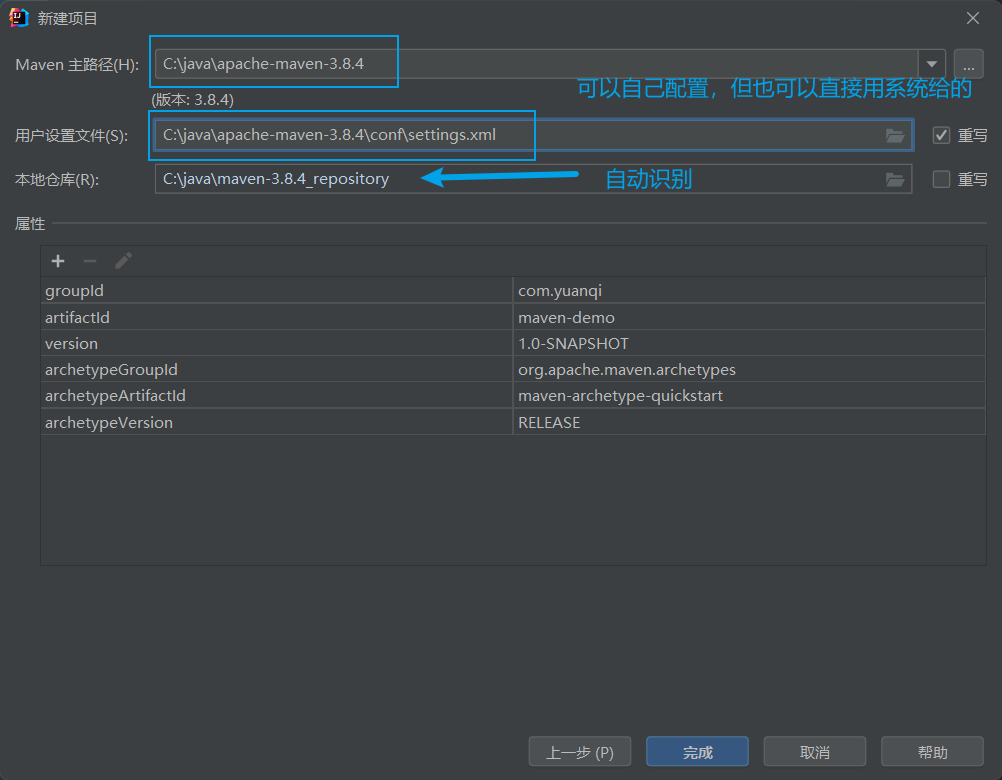Click the 属性 section label

pos(30,224)
